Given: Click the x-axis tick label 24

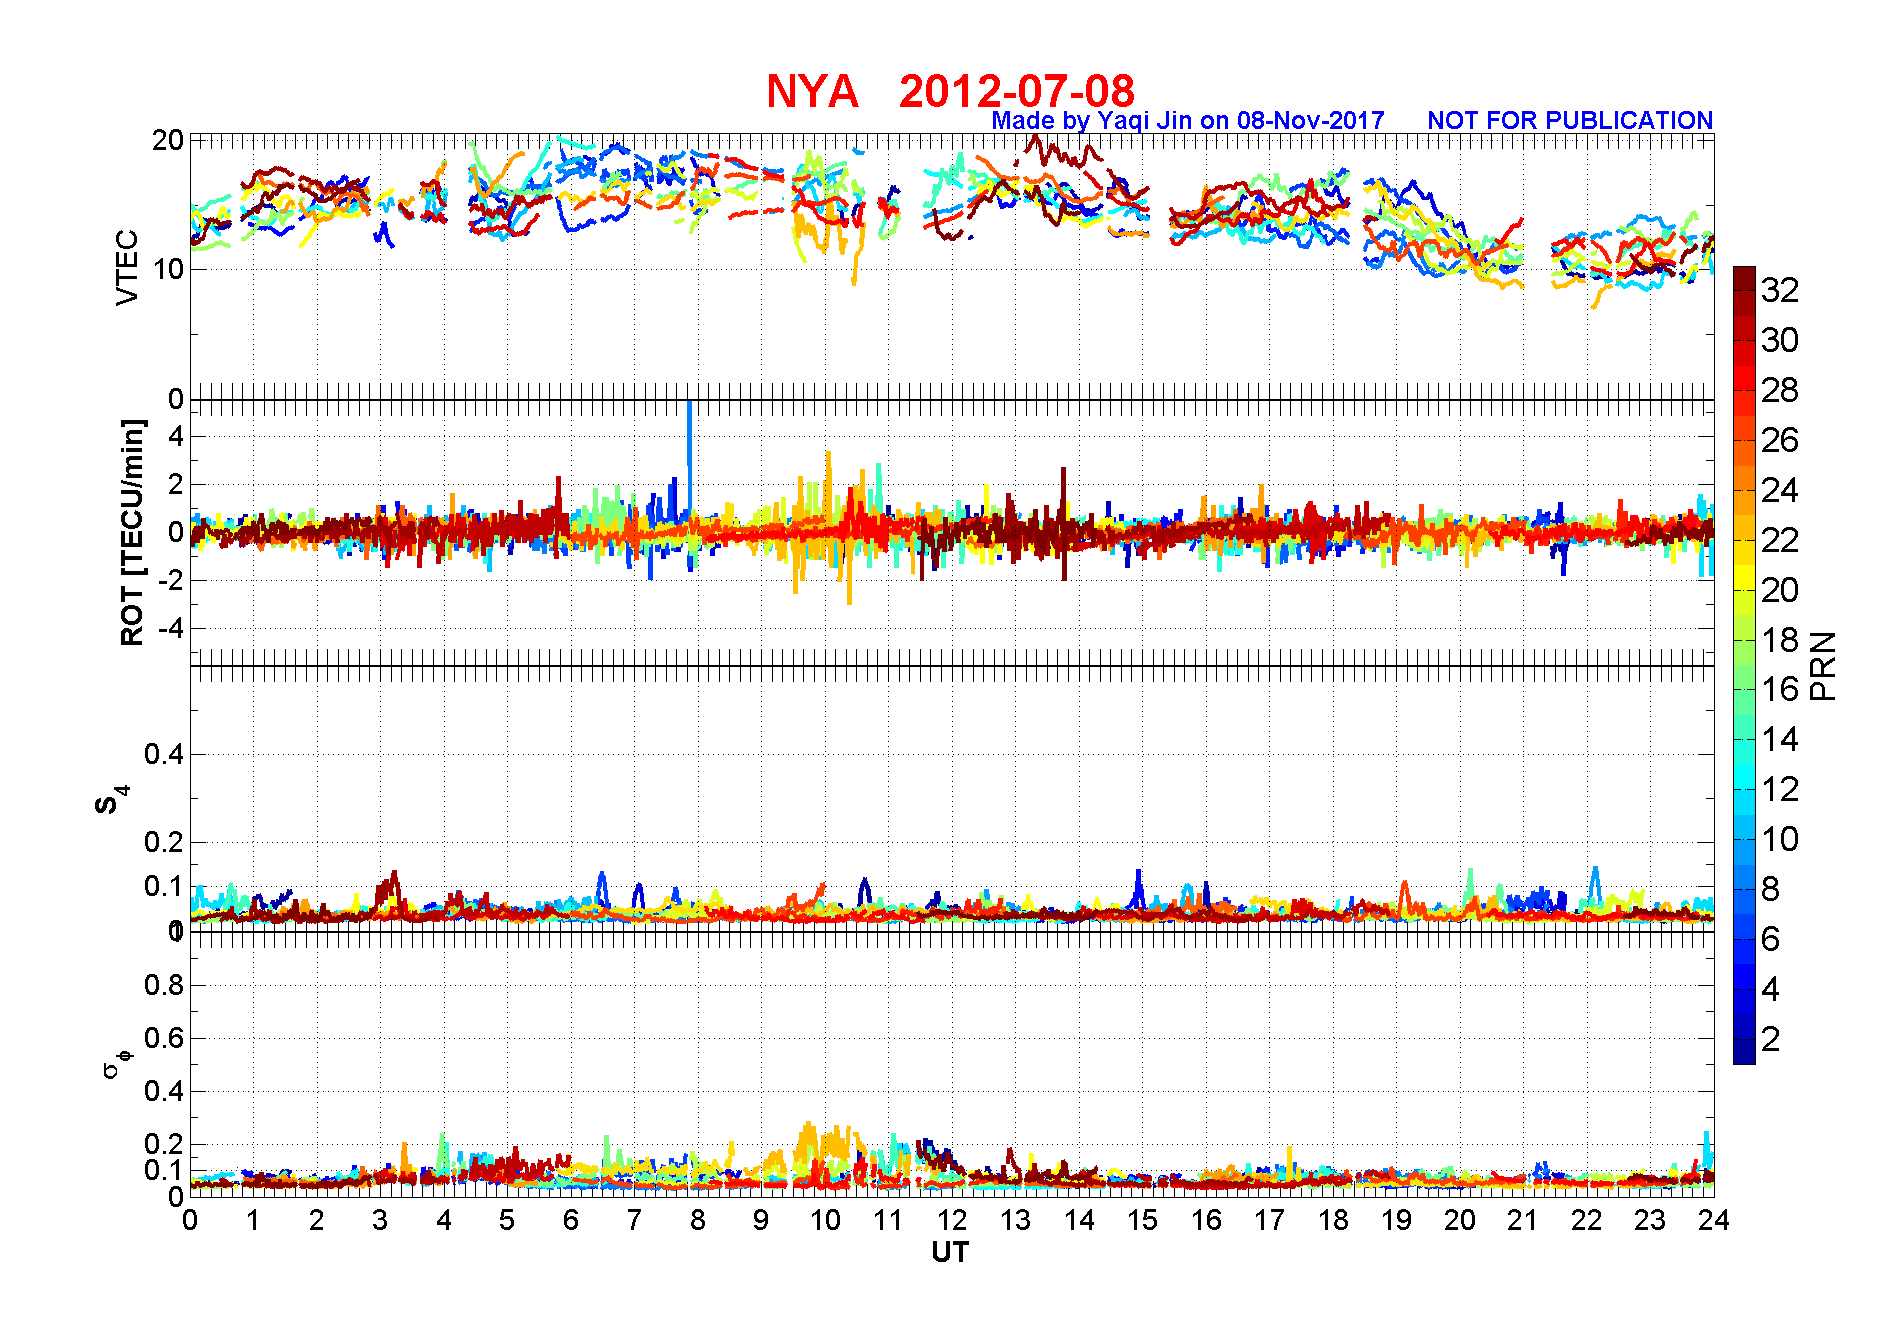Looking at the screenshot, I should pos(1714,1220).
